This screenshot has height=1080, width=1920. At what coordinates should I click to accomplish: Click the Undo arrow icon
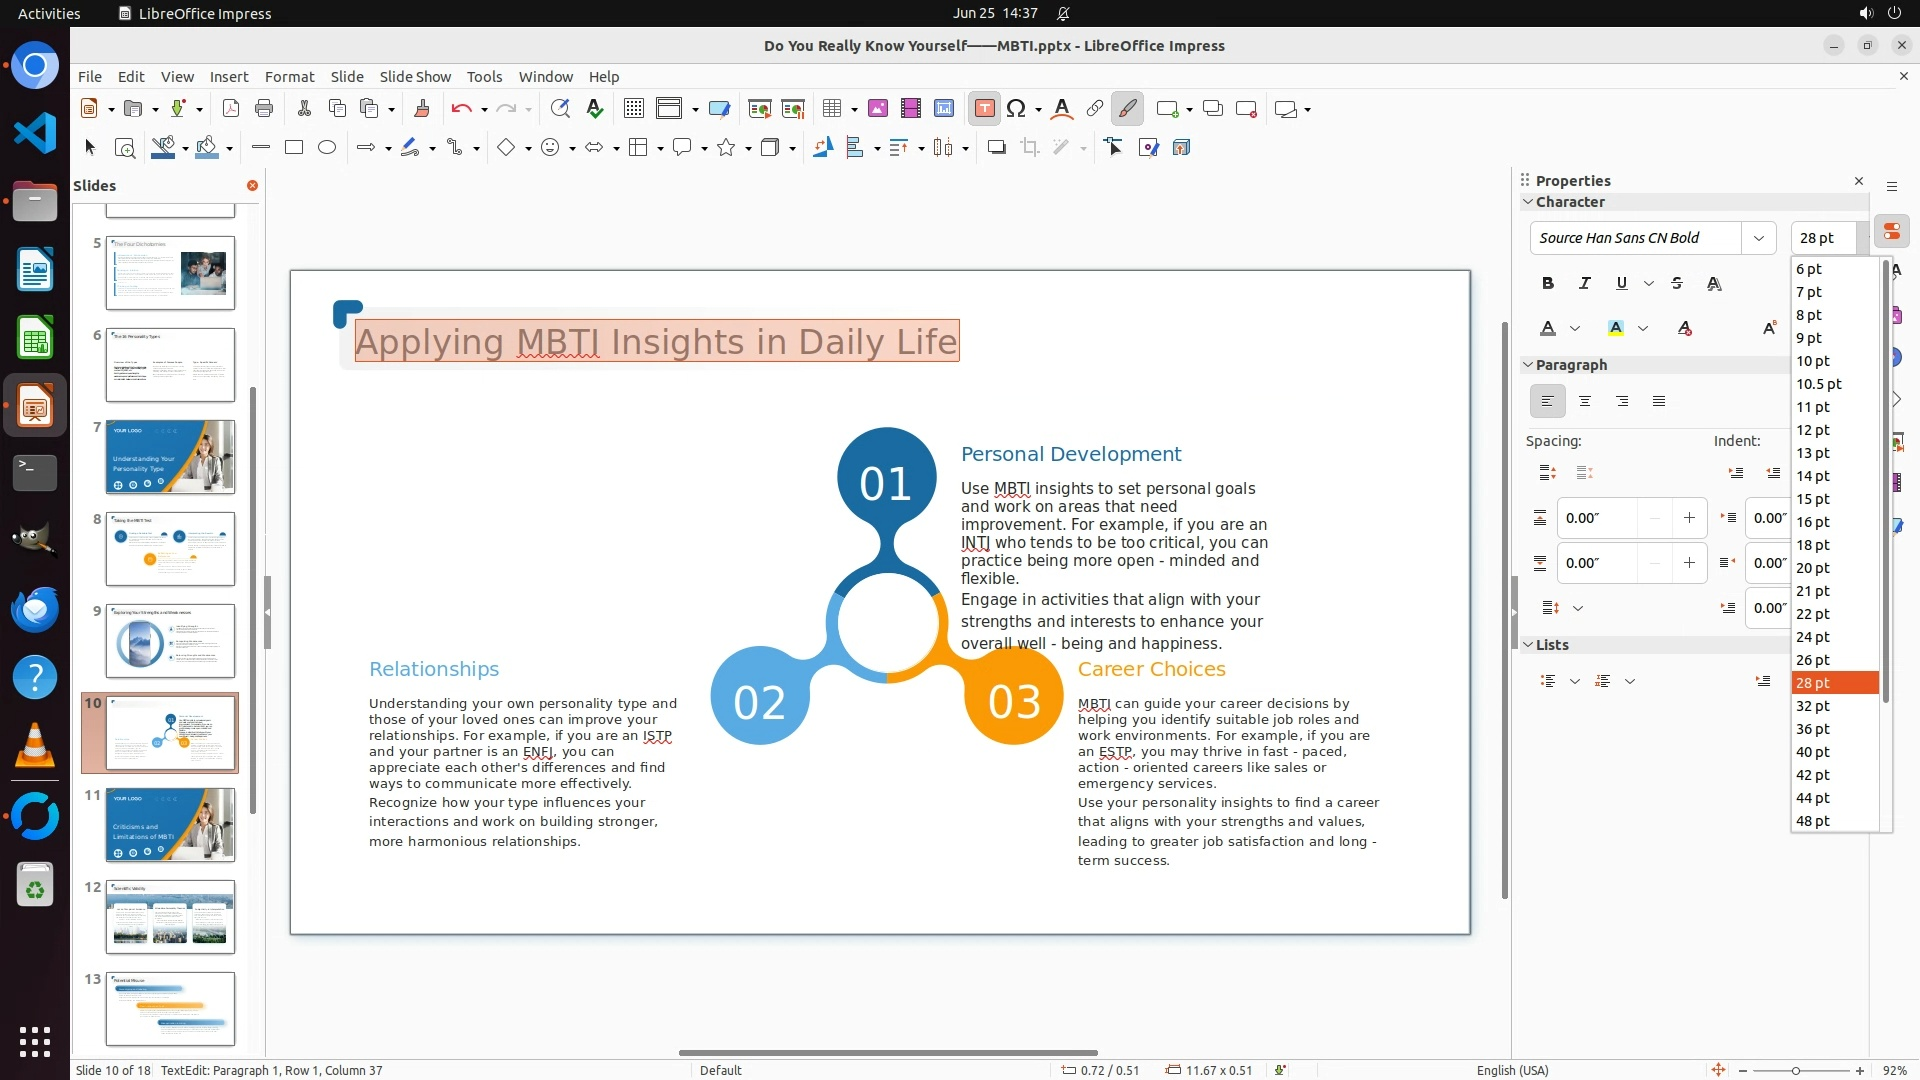pos(461,109)
